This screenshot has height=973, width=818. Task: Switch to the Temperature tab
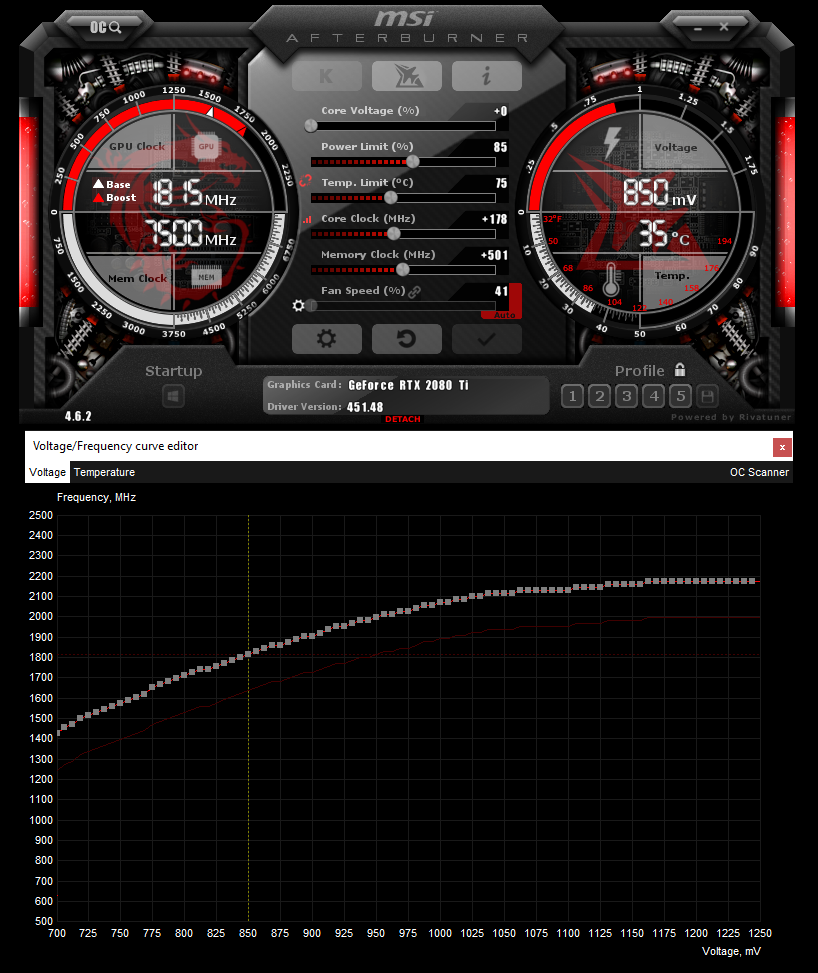click(x=104, y=472)
